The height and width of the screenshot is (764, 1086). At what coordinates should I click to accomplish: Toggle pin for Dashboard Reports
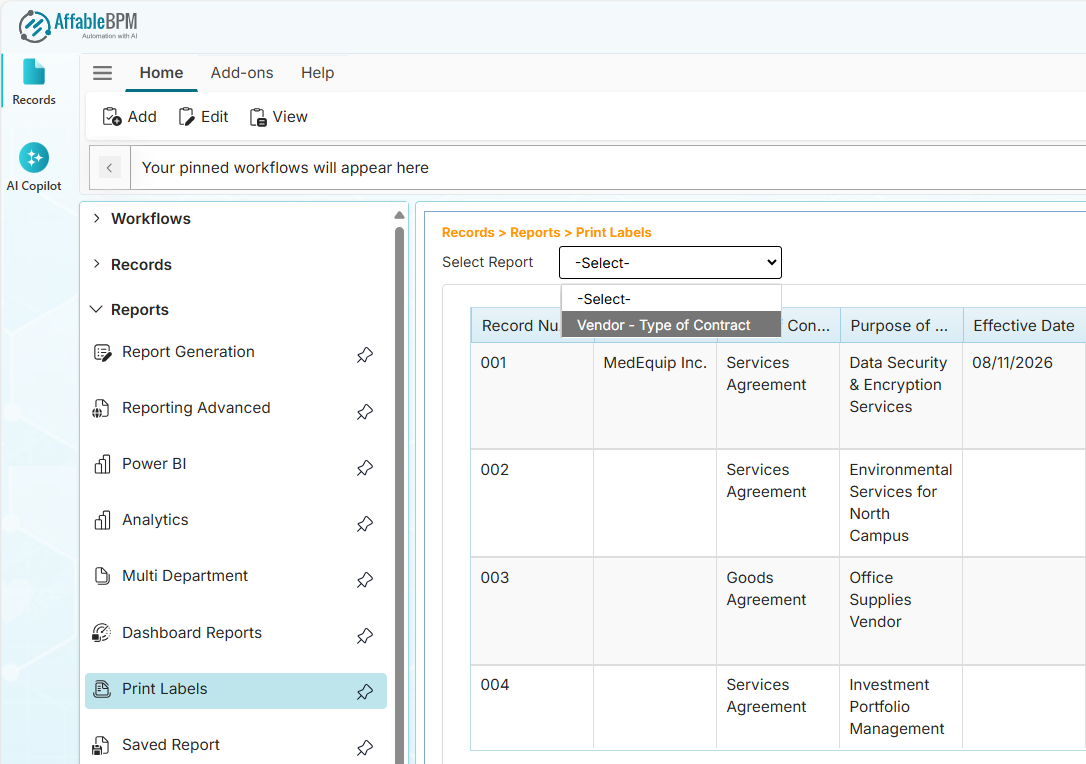tap(365, 635)
